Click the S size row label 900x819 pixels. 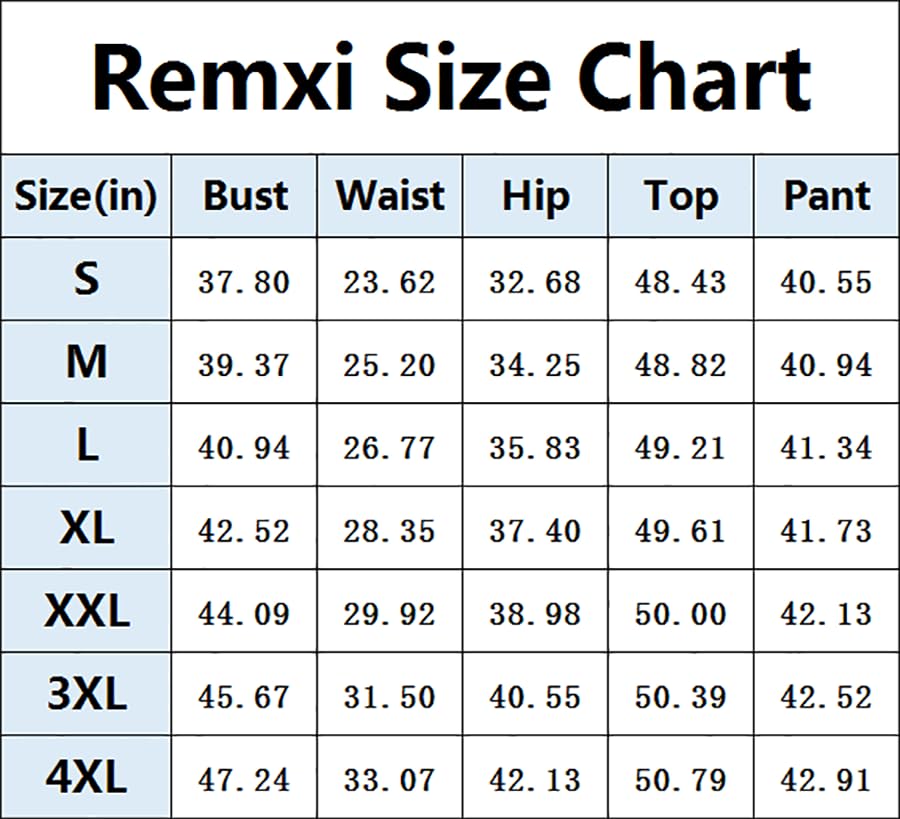point(86,280)
